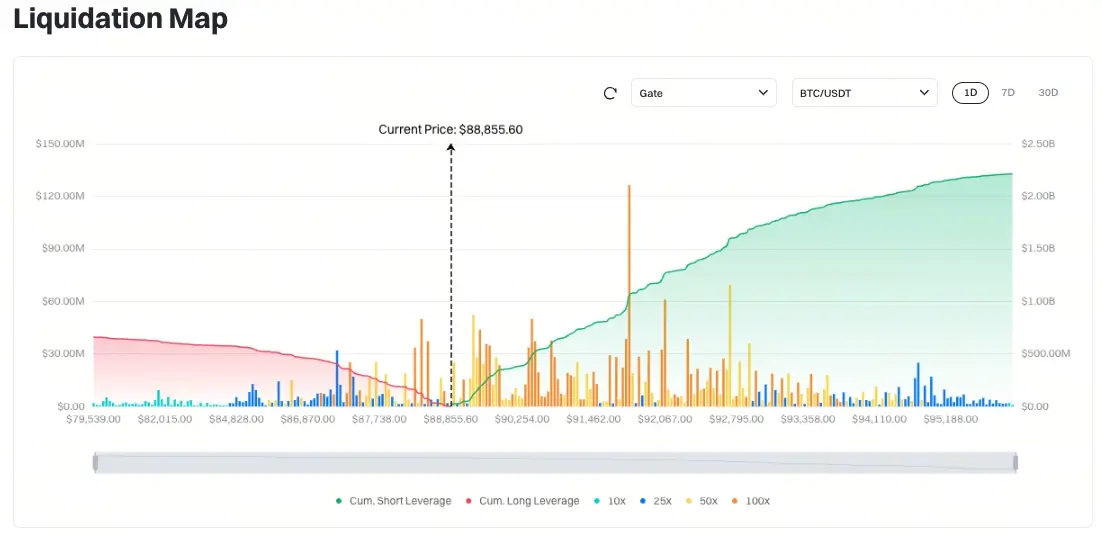Screen dimensions: 1102x533
Task: Click the middle of the zoom range bar
Action: tap(555, 463)
